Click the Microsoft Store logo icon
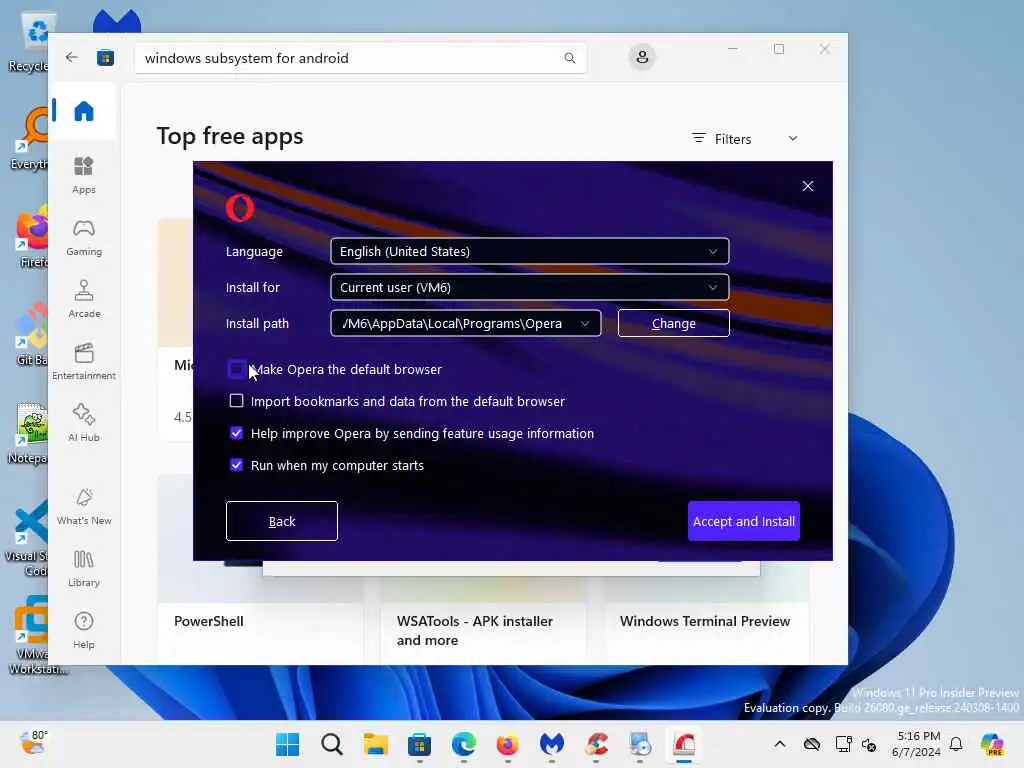1024x768 pixels. point(105,58)
